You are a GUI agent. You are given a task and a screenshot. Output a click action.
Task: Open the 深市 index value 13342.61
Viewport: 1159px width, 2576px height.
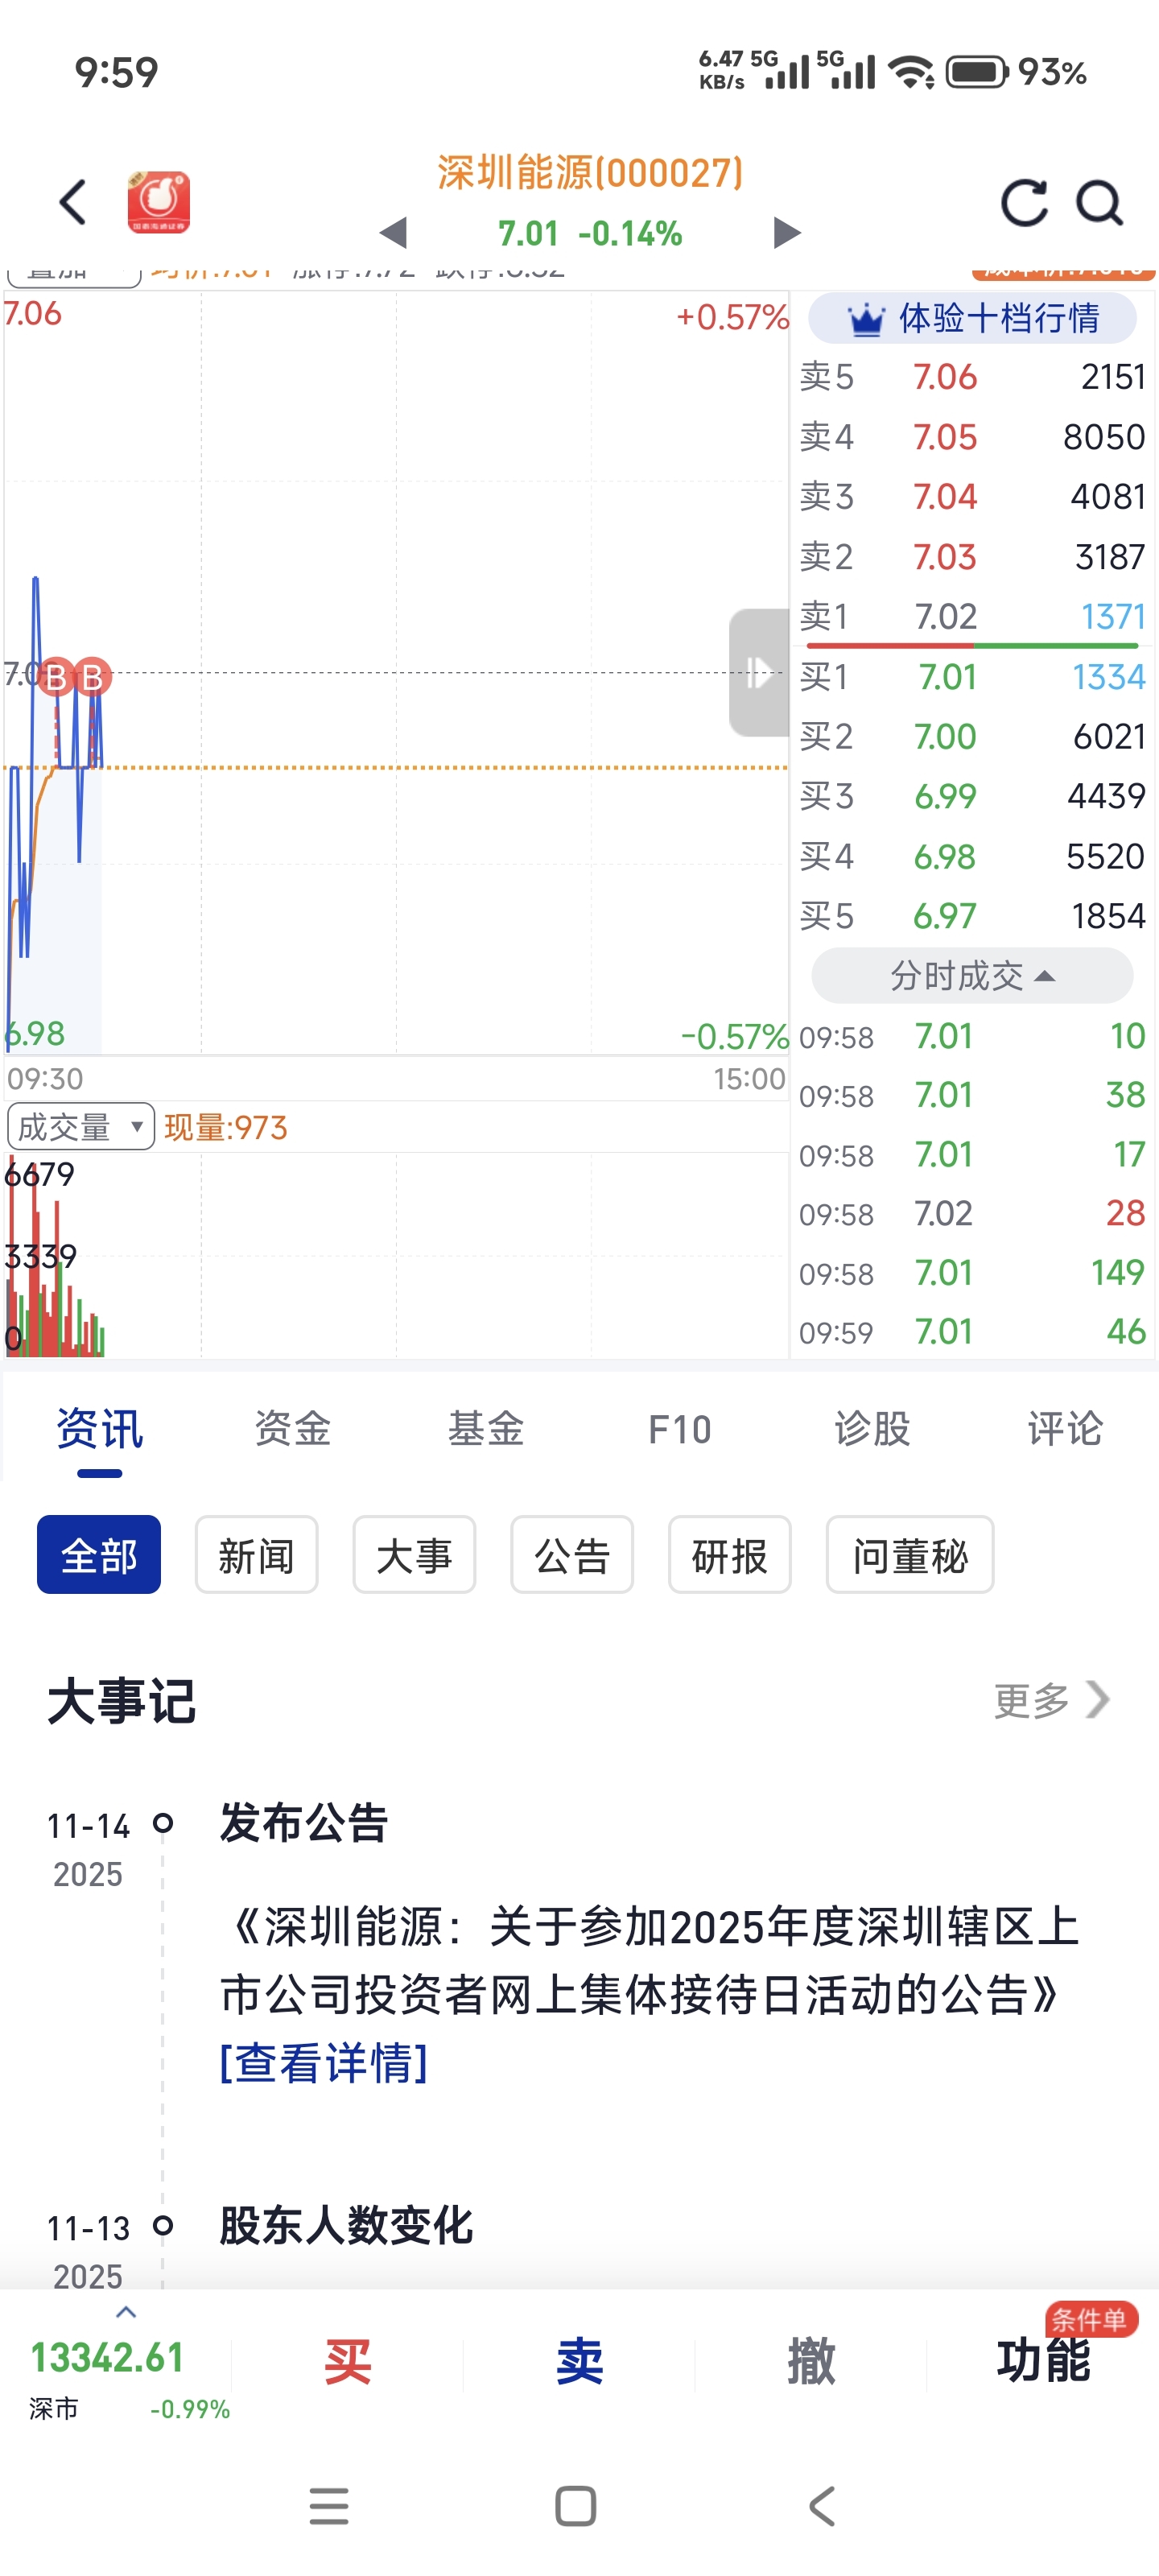(x=107, y=2358)
